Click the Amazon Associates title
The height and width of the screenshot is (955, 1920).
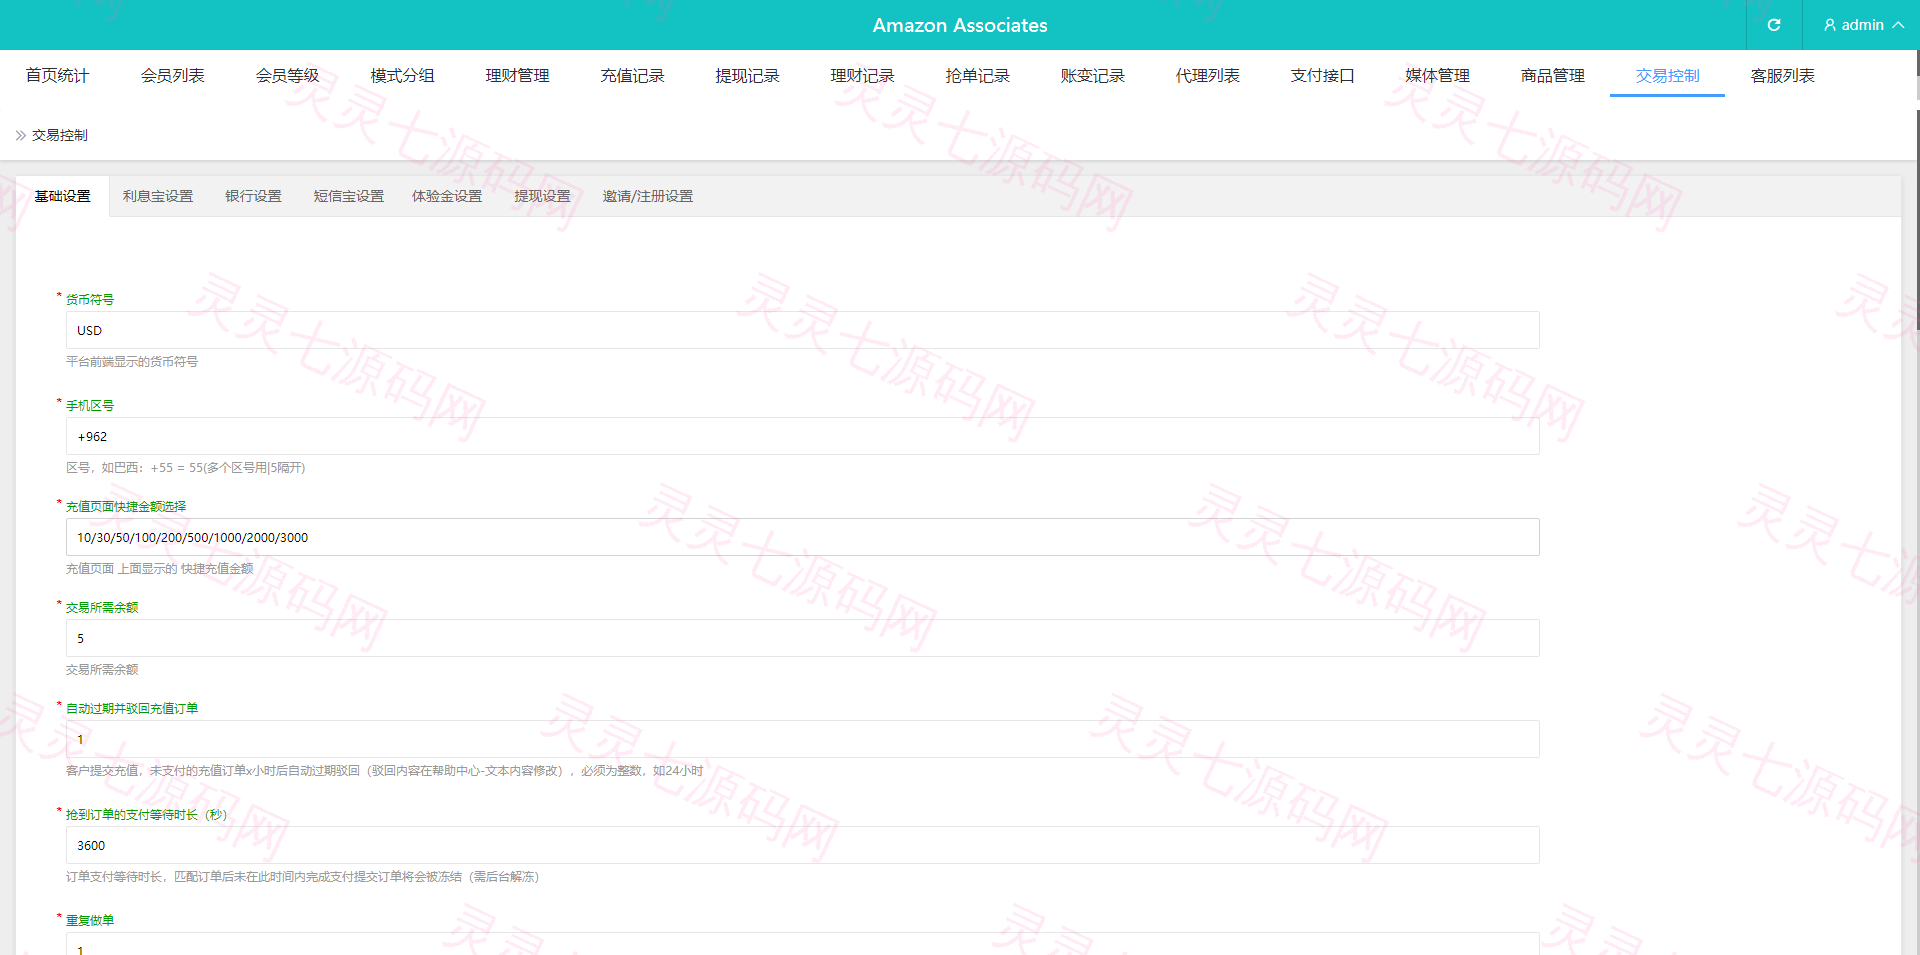[x=960, y=25]
